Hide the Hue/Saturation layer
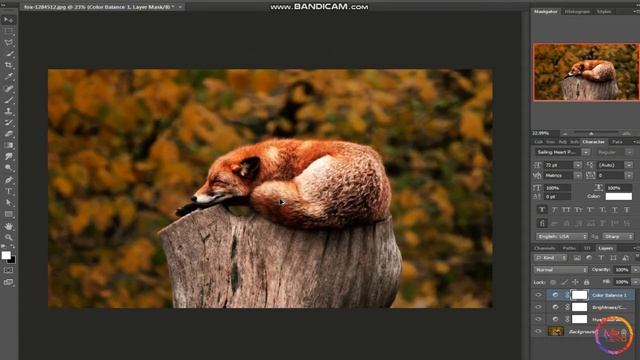Image resolution: width=640 pixels, height=360 pixels. [x=538, y=319]
